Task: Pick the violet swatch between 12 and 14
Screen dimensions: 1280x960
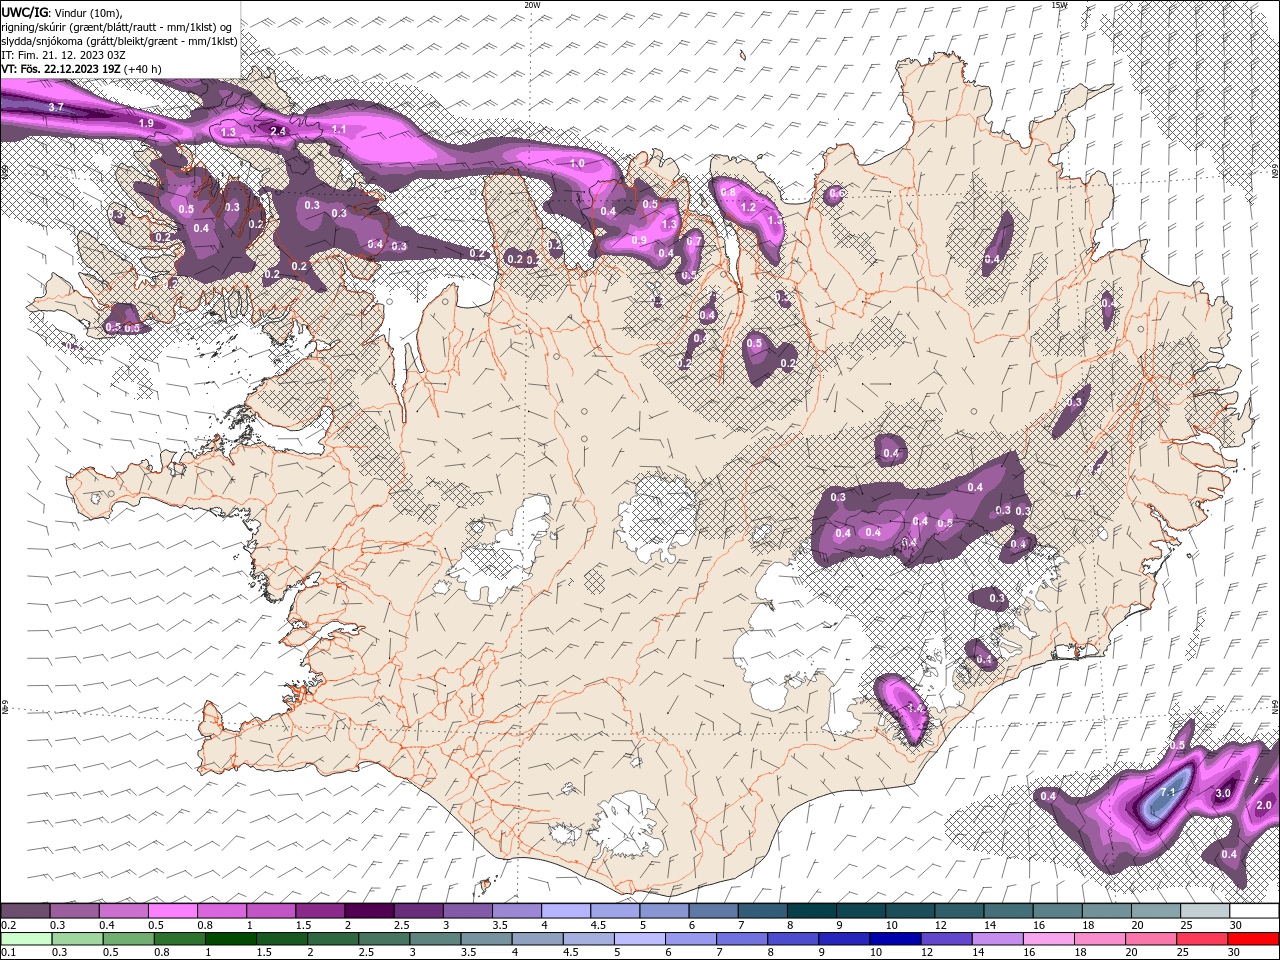Action: [x=946, y=939]
